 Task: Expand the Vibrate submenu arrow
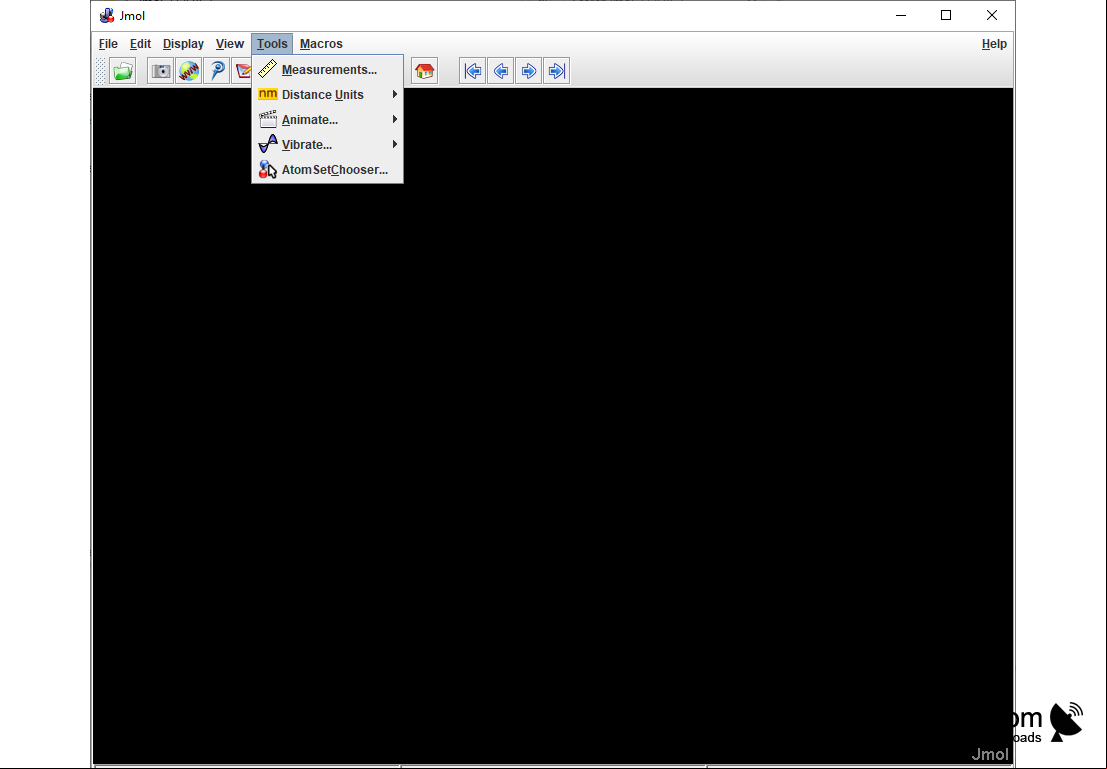coord(395,144)
